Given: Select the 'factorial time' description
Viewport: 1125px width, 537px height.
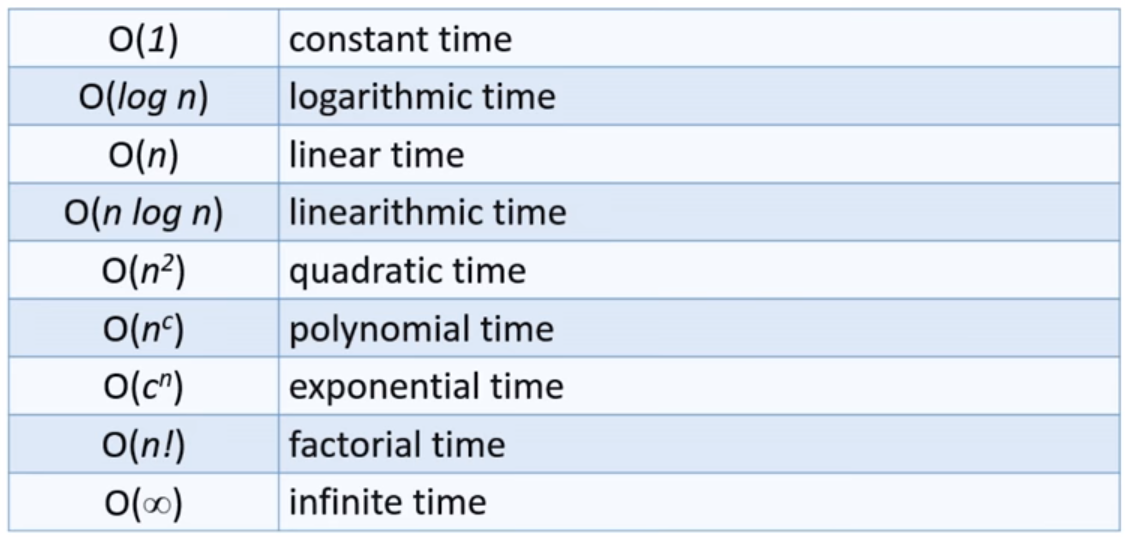Looking at the screenshot, I should 397,445.
